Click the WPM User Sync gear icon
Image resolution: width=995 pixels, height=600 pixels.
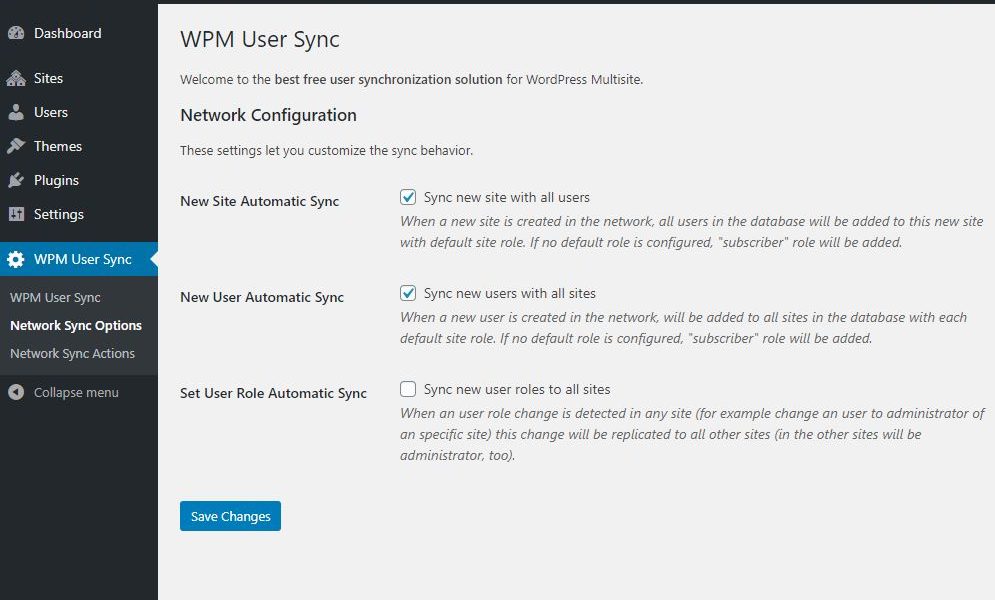click(16, 259)
